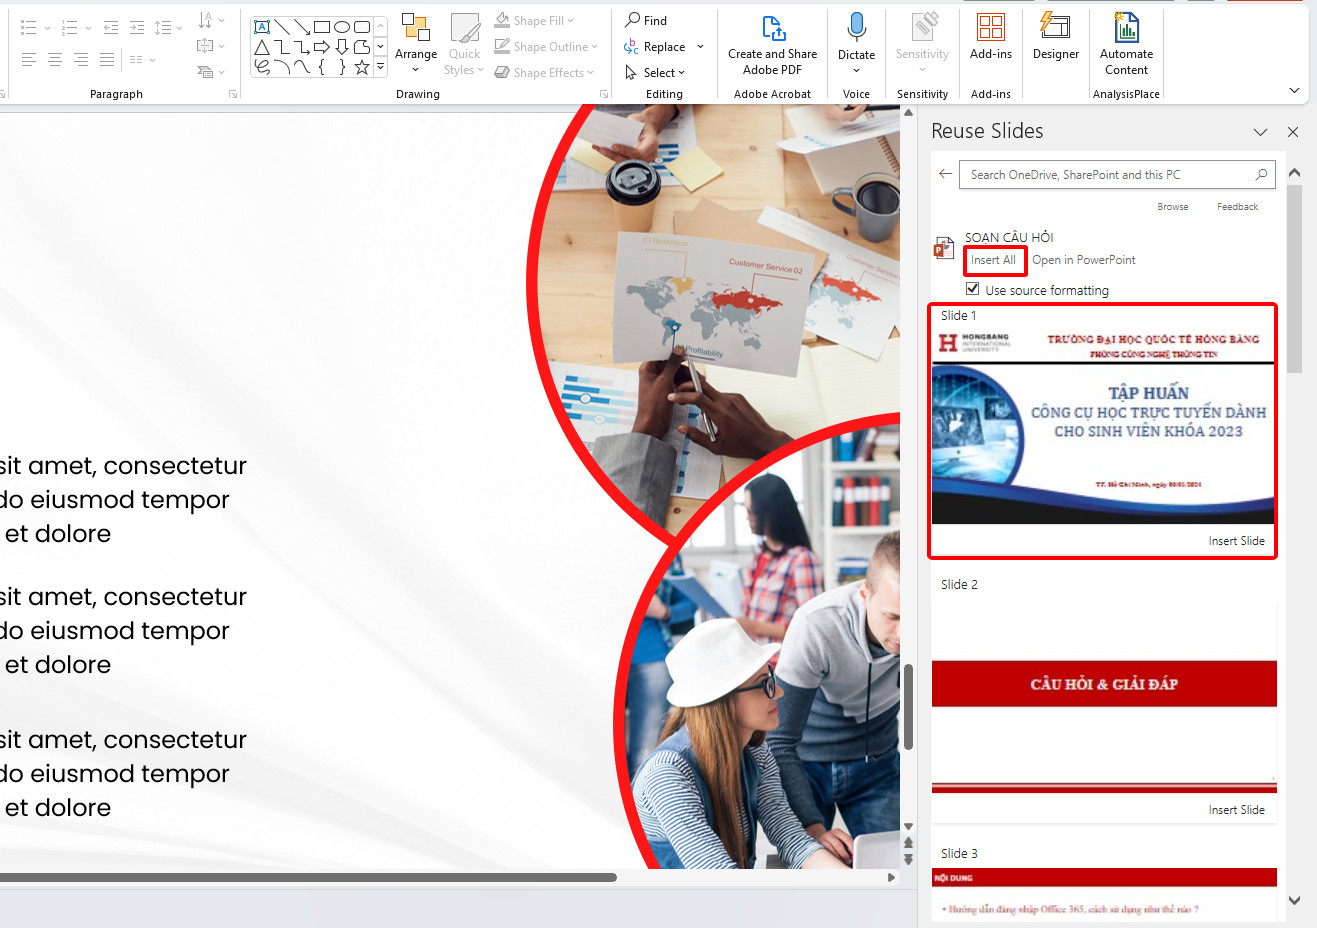The height and width of the screenshot is (928, 1317).
Task: Click the Reuse Slides vertical scrollbar thumb
Action: [1294, 278]
